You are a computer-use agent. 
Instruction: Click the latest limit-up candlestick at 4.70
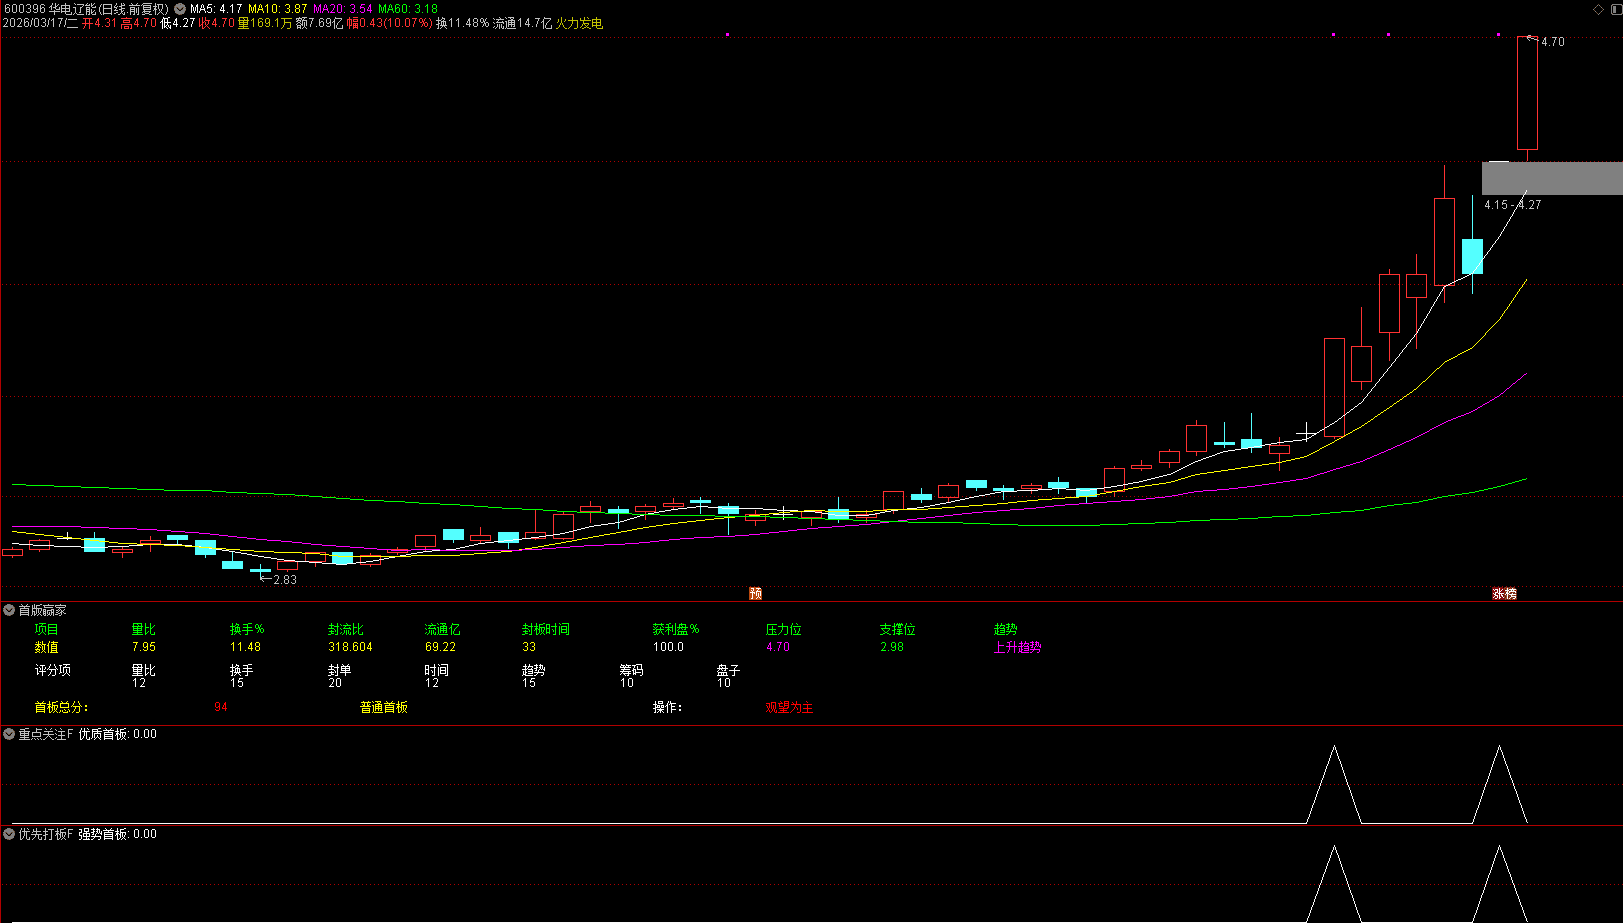click(x=1527, y=94)
